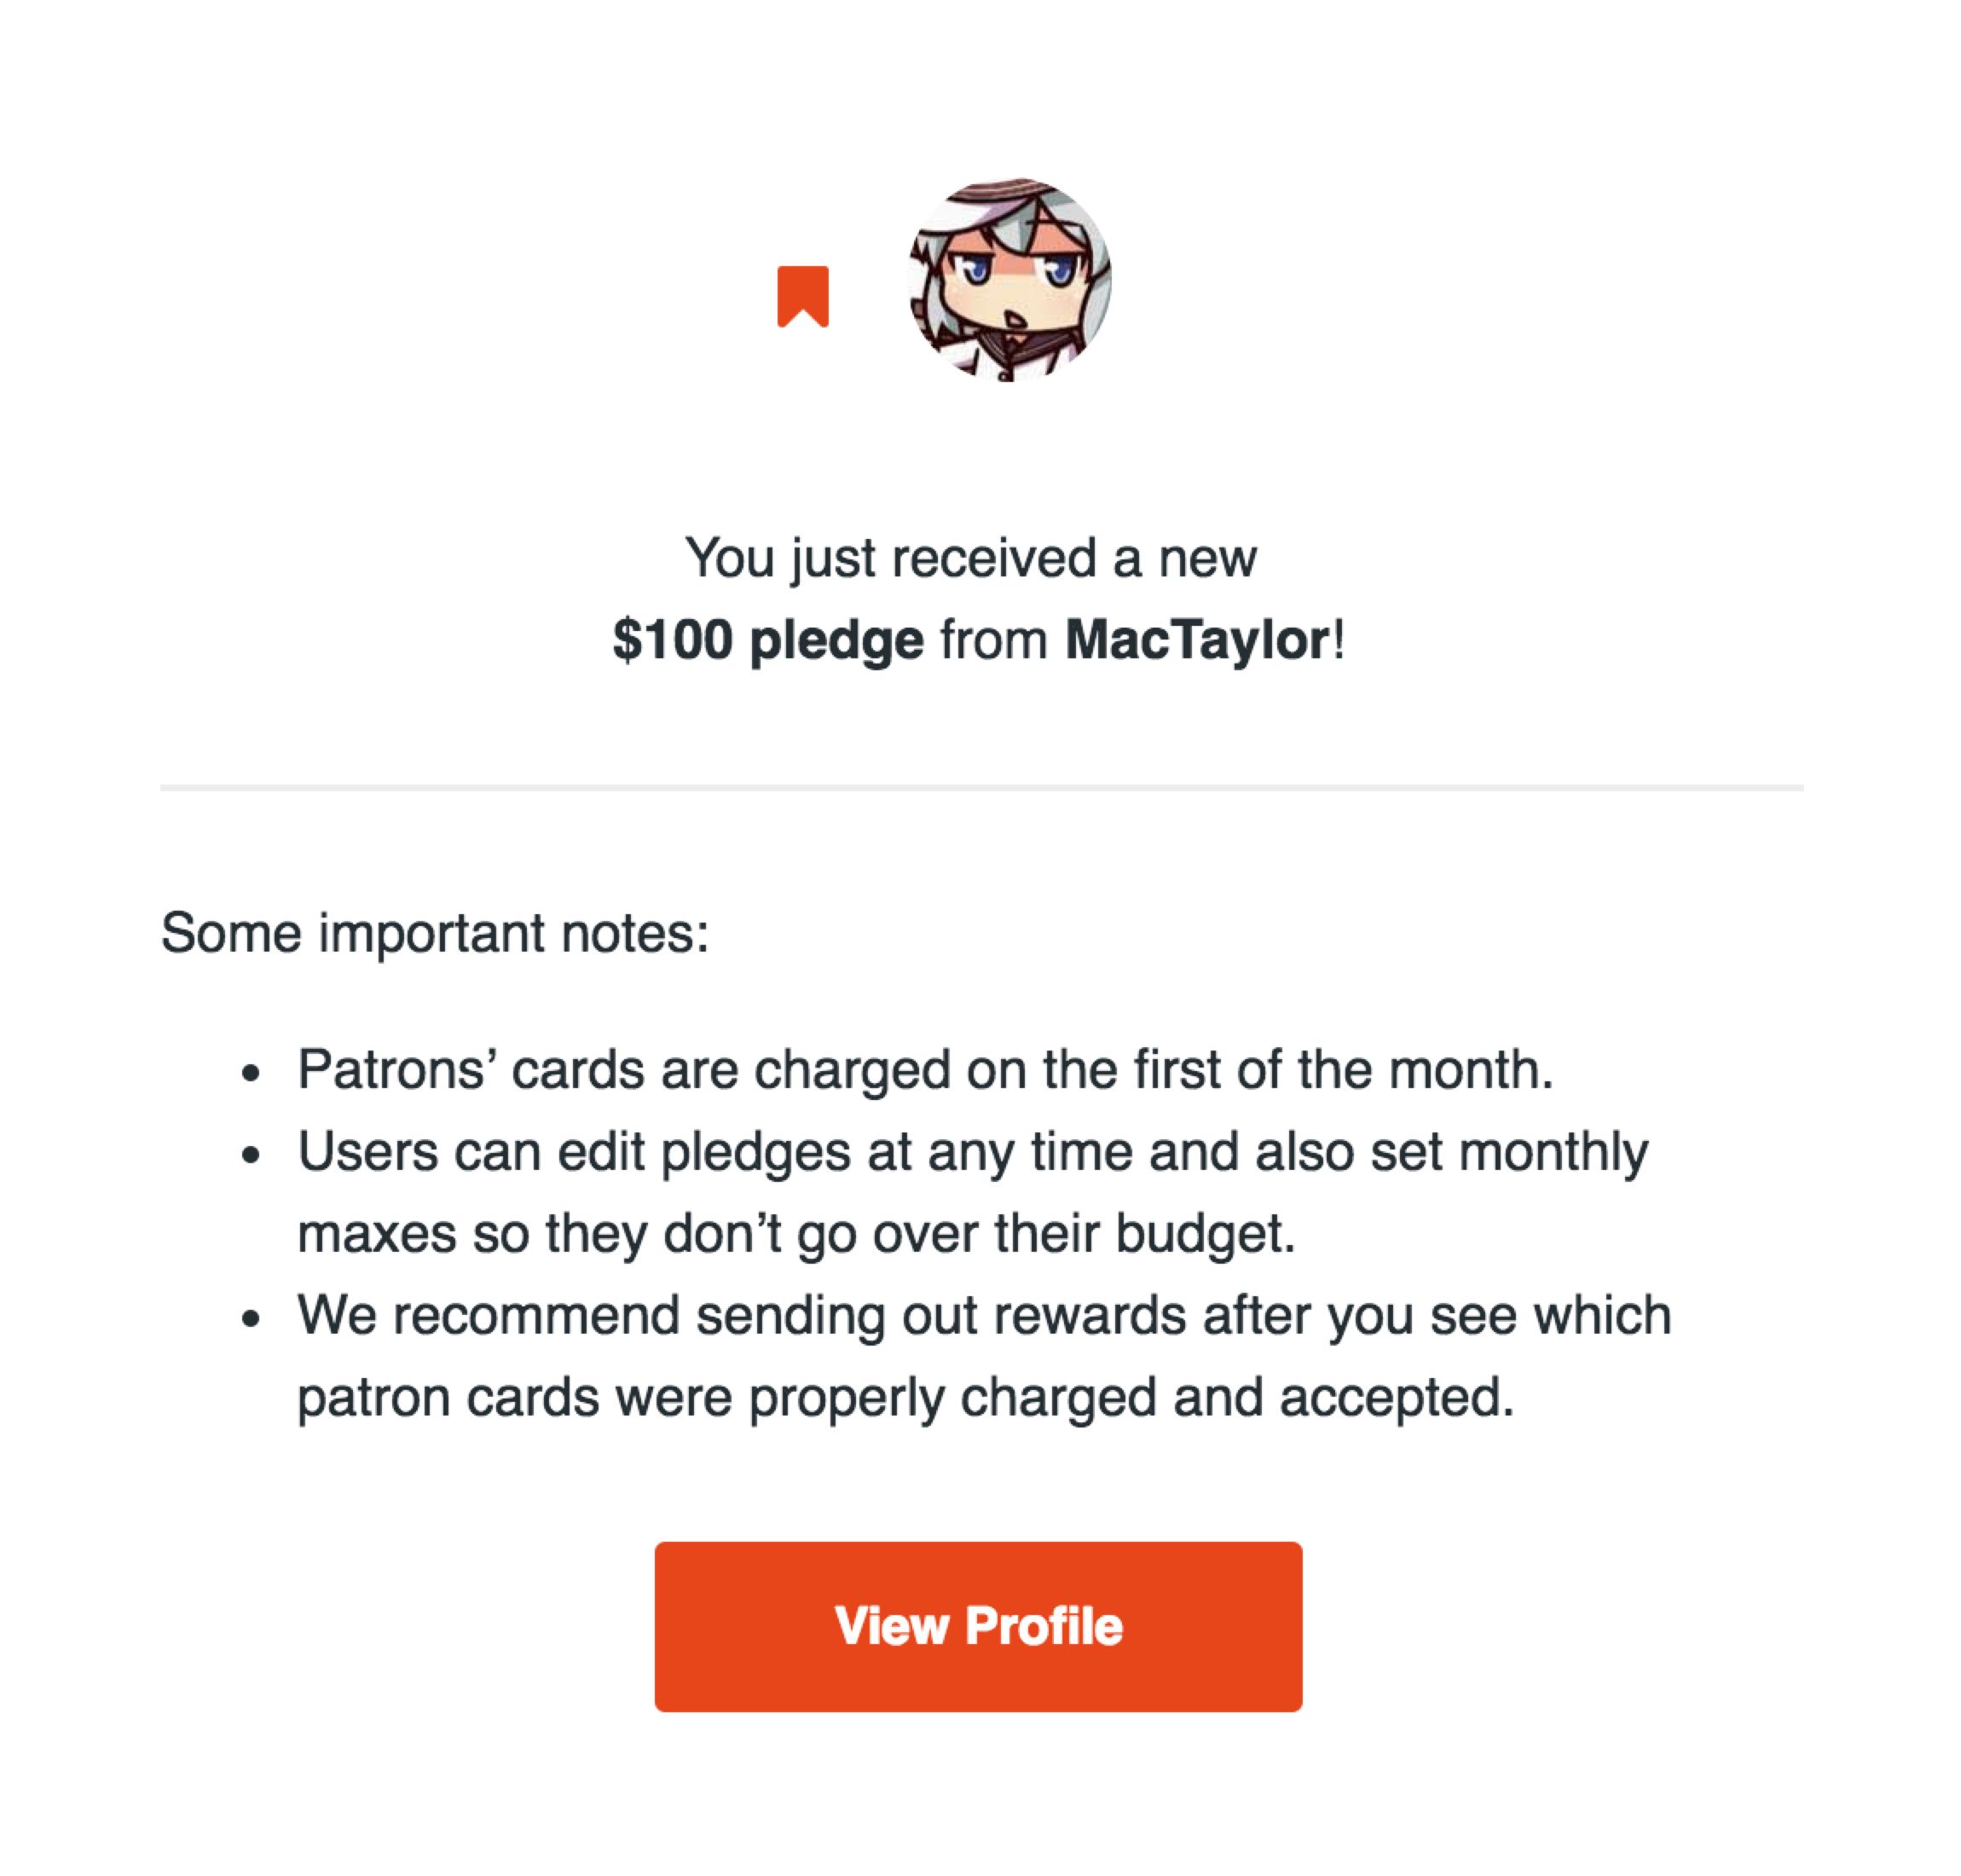Viewport: 1961px width, 1876px height.
Task: Click the "maxes so they don't go over" line
Action: [x=796, y=1234]
